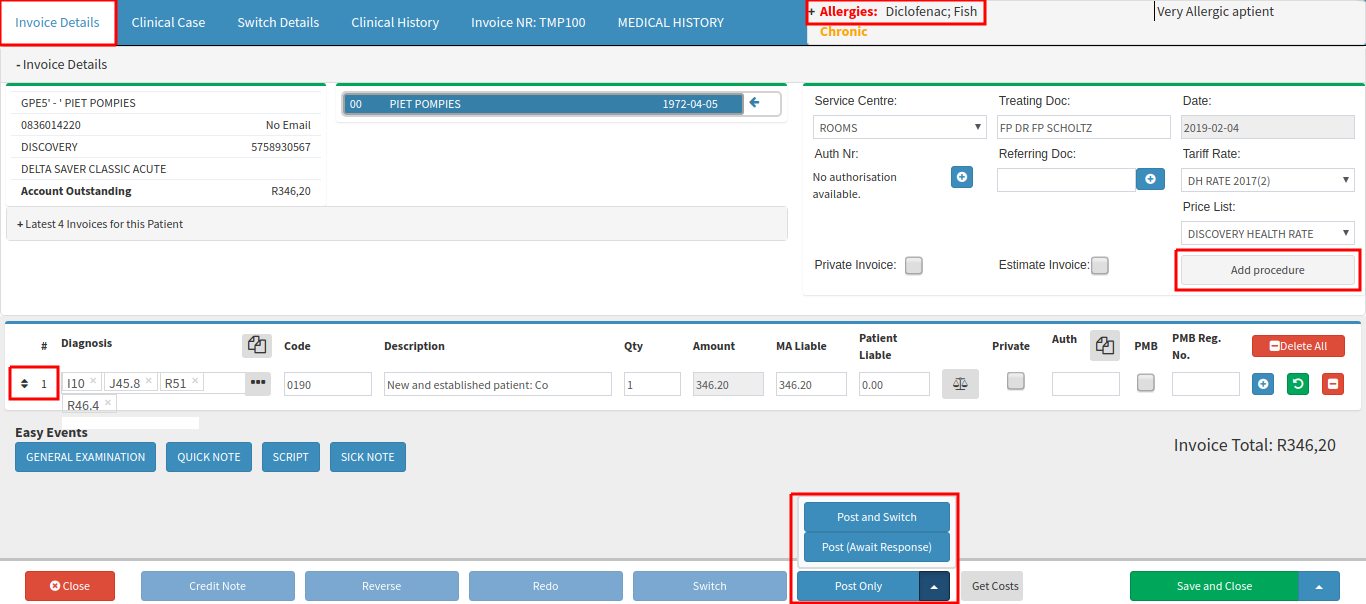Viewport: 1366px width, 604px height.
Task: Click the Auth field on line 1
Action: [x=1086, y=384]
